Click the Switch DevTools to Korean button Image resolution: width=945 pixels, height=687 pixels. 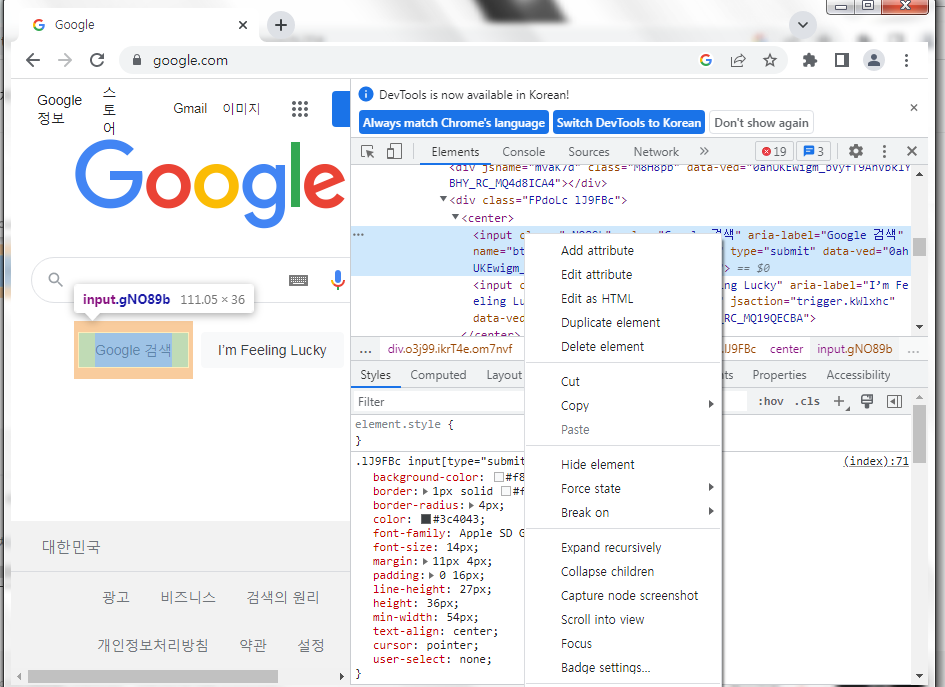point(629,123)
